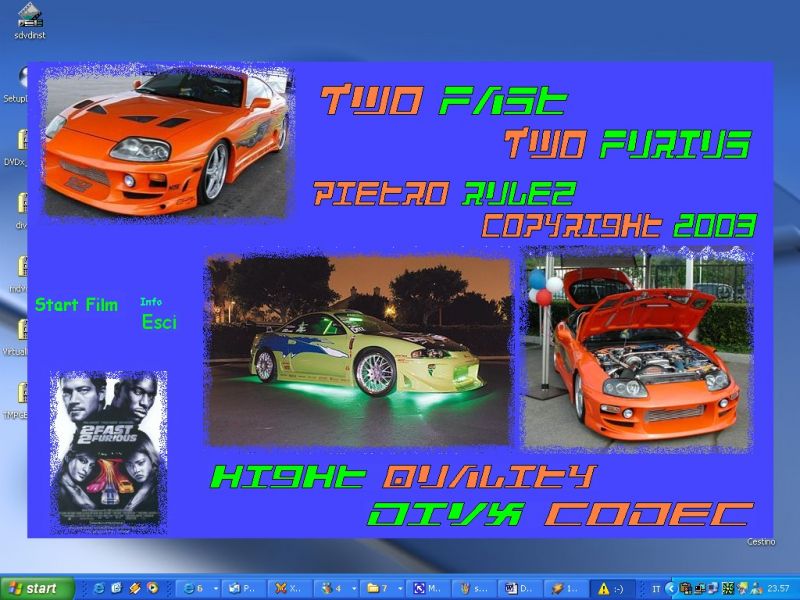The height and width of the screenshot is (600, 800).
Task: Click the third Quick Launch orange icon
Action: (x=135, y=588)
